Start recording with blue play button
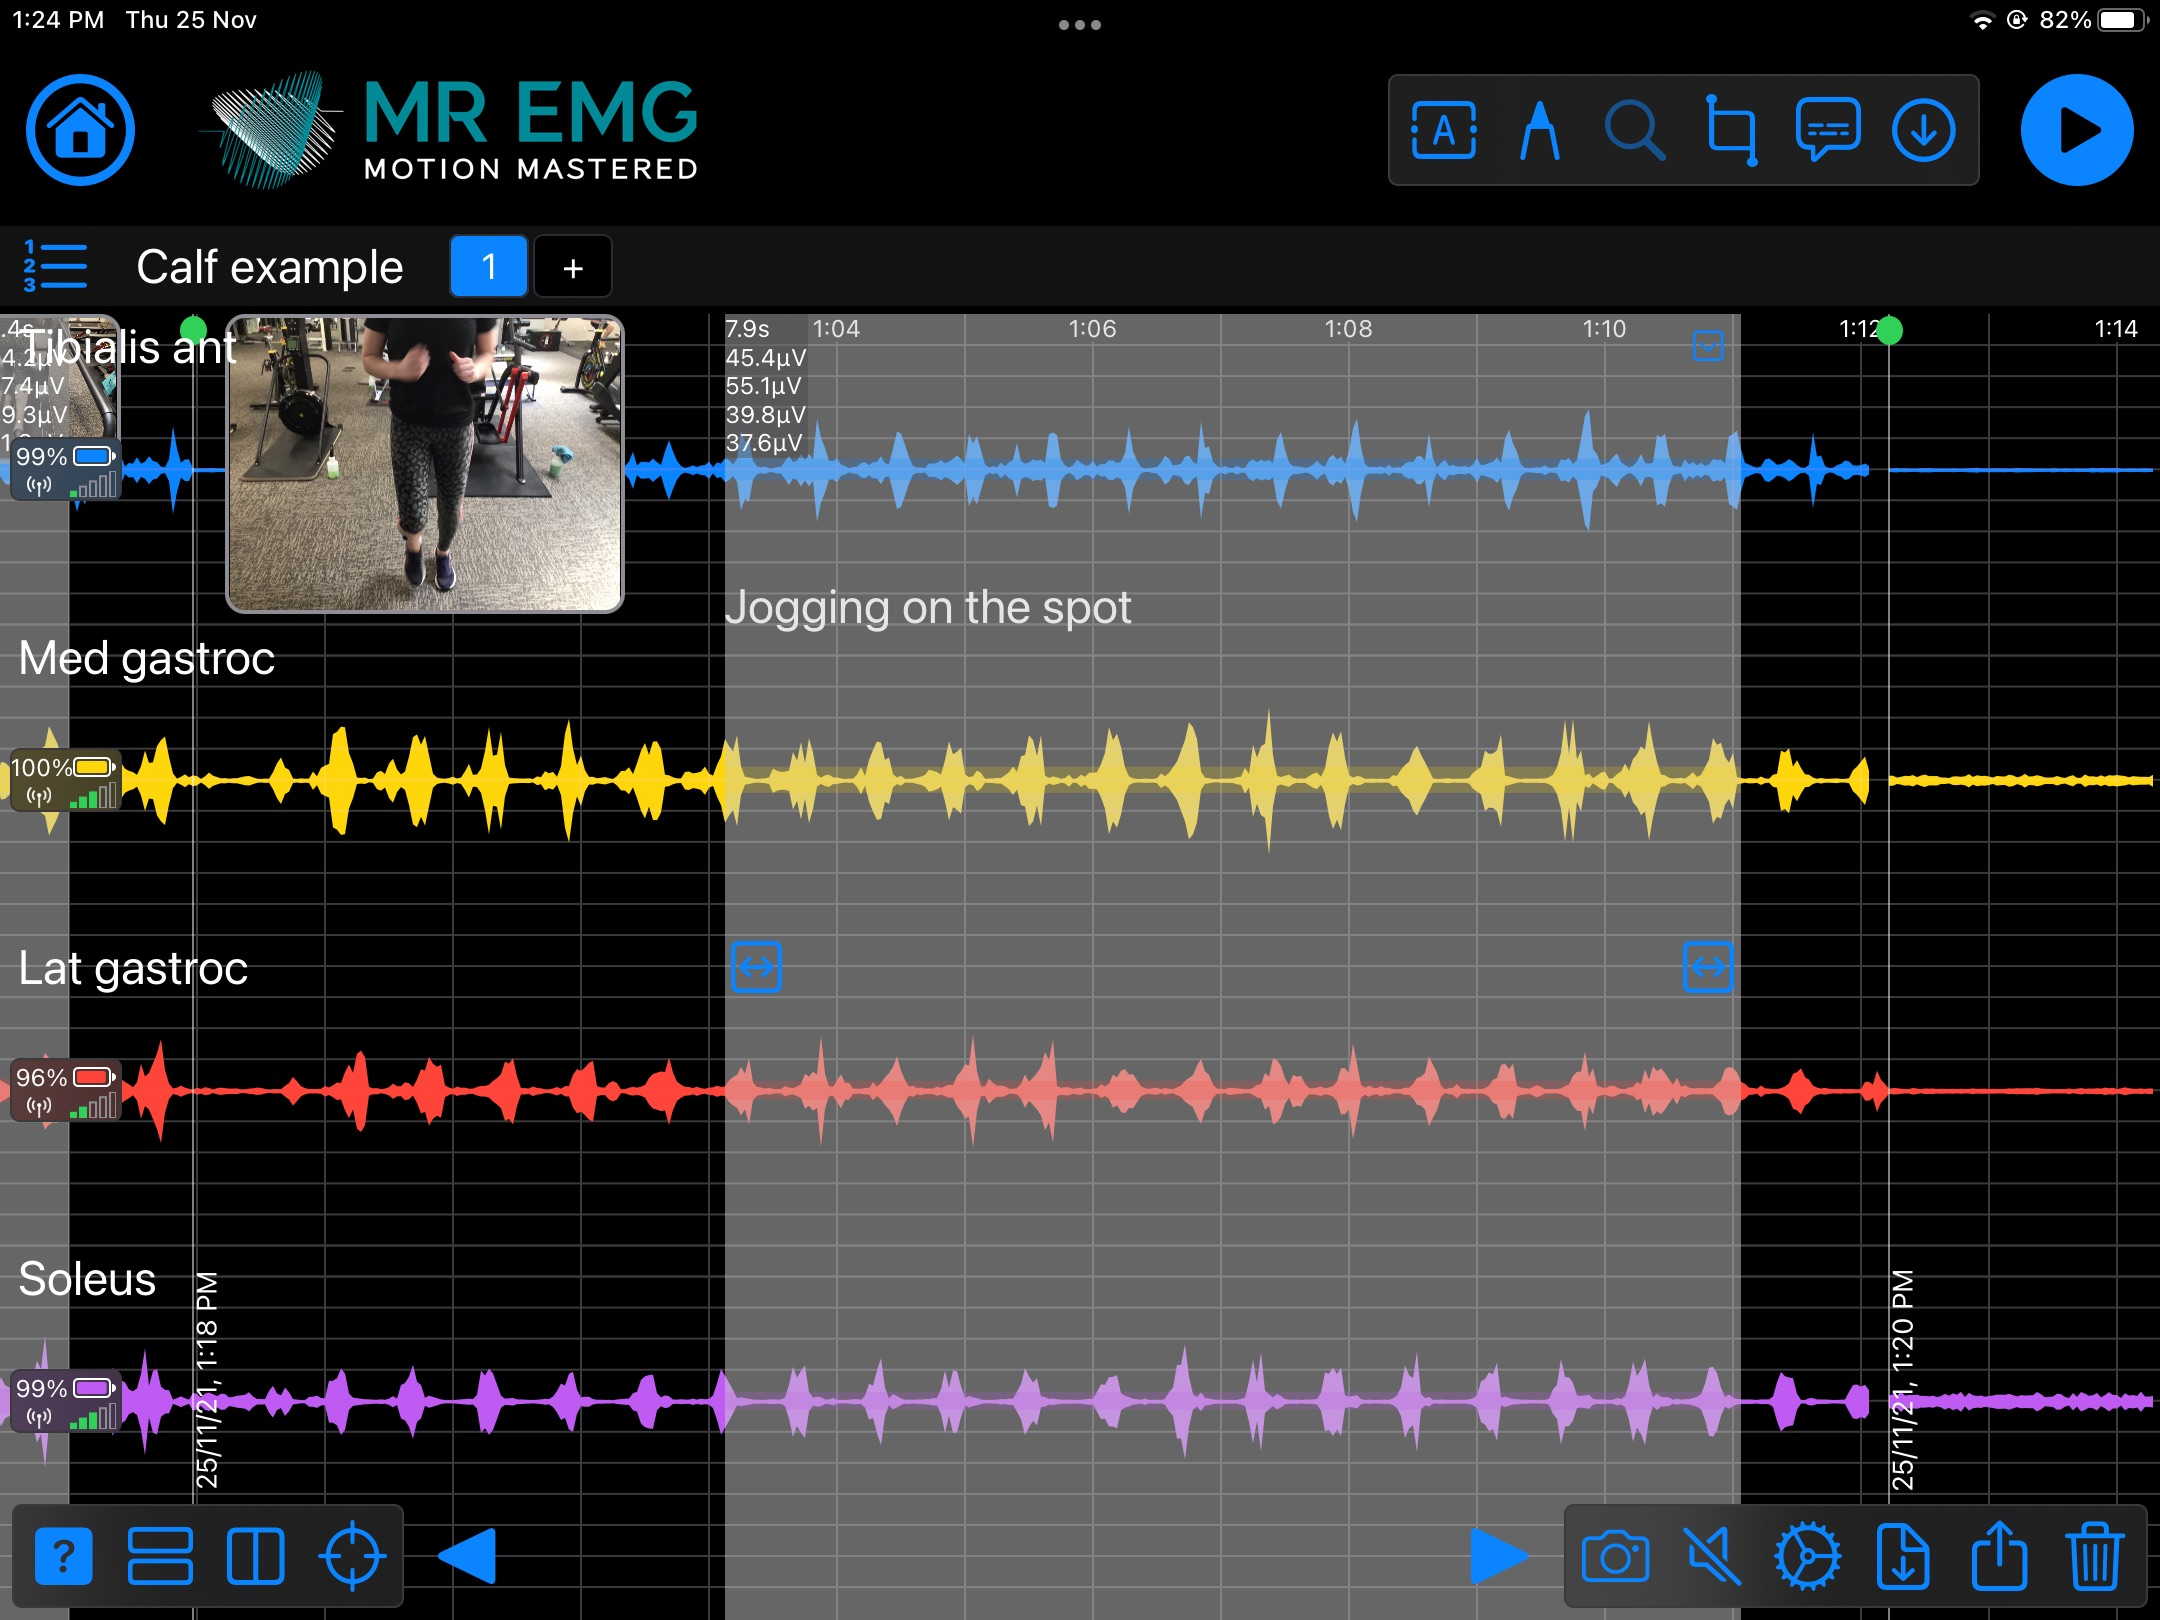The width and height of the screenshot is (2160, 1620). 2077,130
